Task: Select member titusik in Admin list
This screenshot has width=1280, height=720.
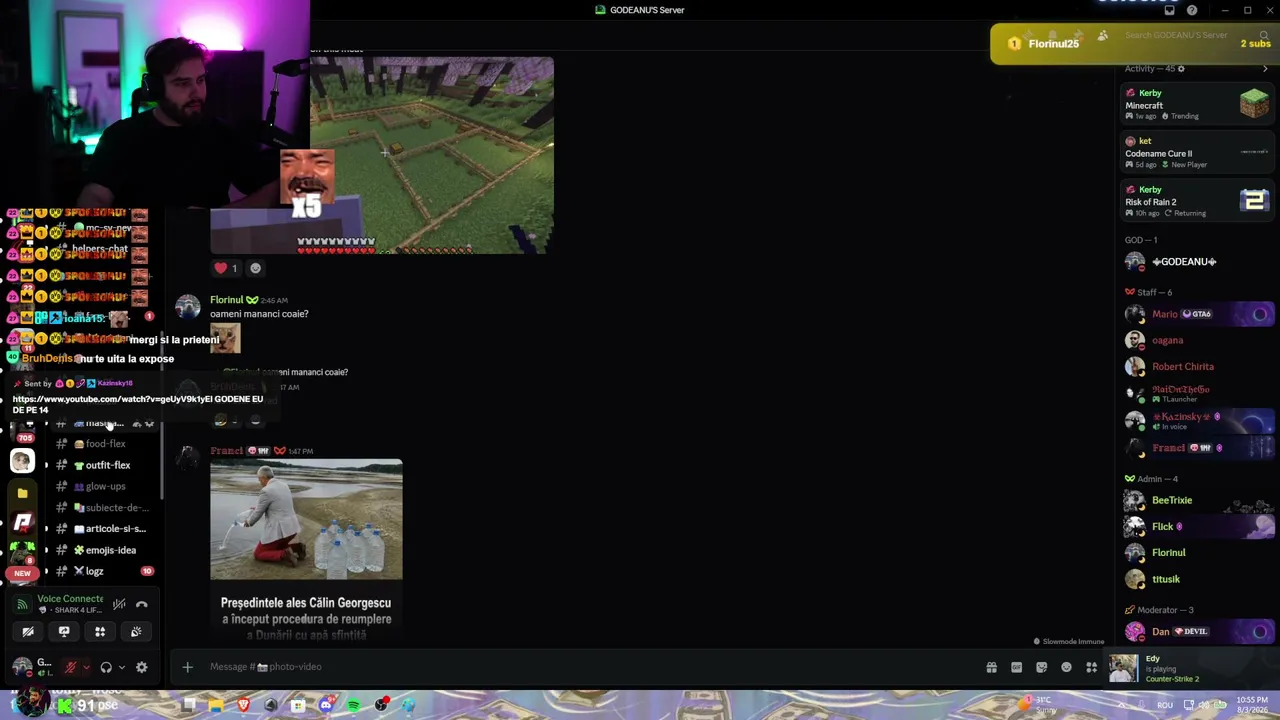Action: (1197, 579)
